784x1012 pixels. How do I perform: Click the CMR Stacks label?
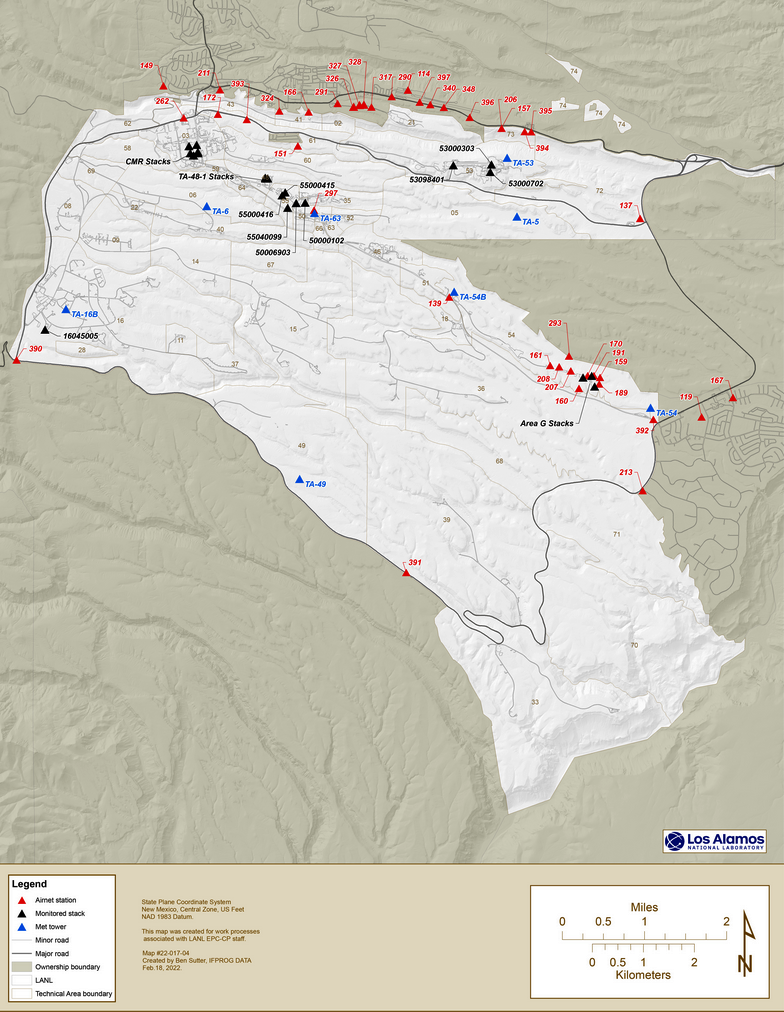point(148,160)
